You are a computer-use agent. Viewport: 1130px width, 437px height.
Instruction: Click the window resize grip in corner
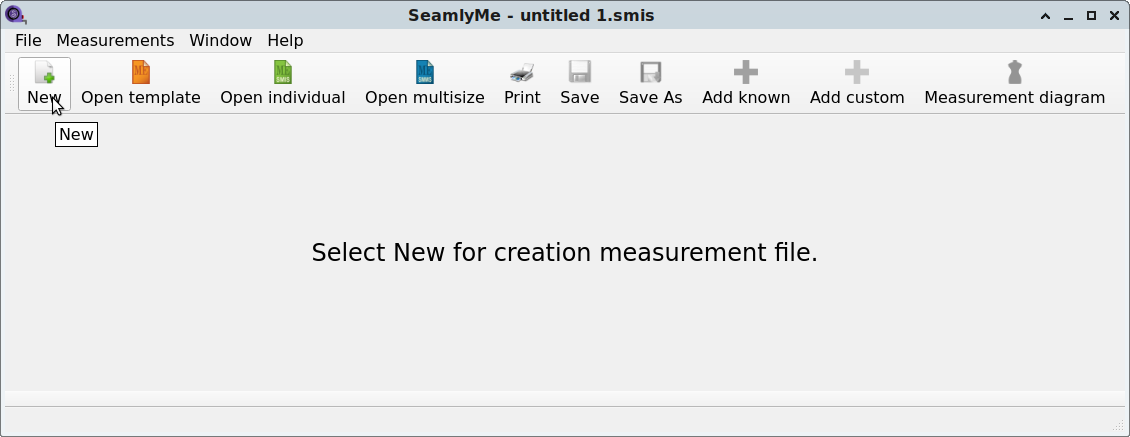click(x=1118, y=425)
